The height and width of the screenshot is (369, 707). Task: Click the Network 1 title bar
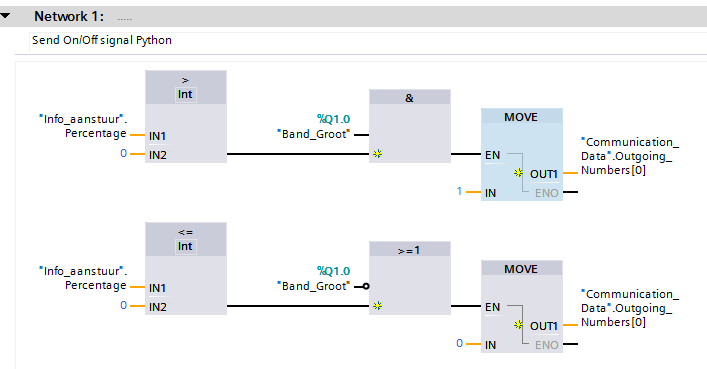[x=354, y=17]
